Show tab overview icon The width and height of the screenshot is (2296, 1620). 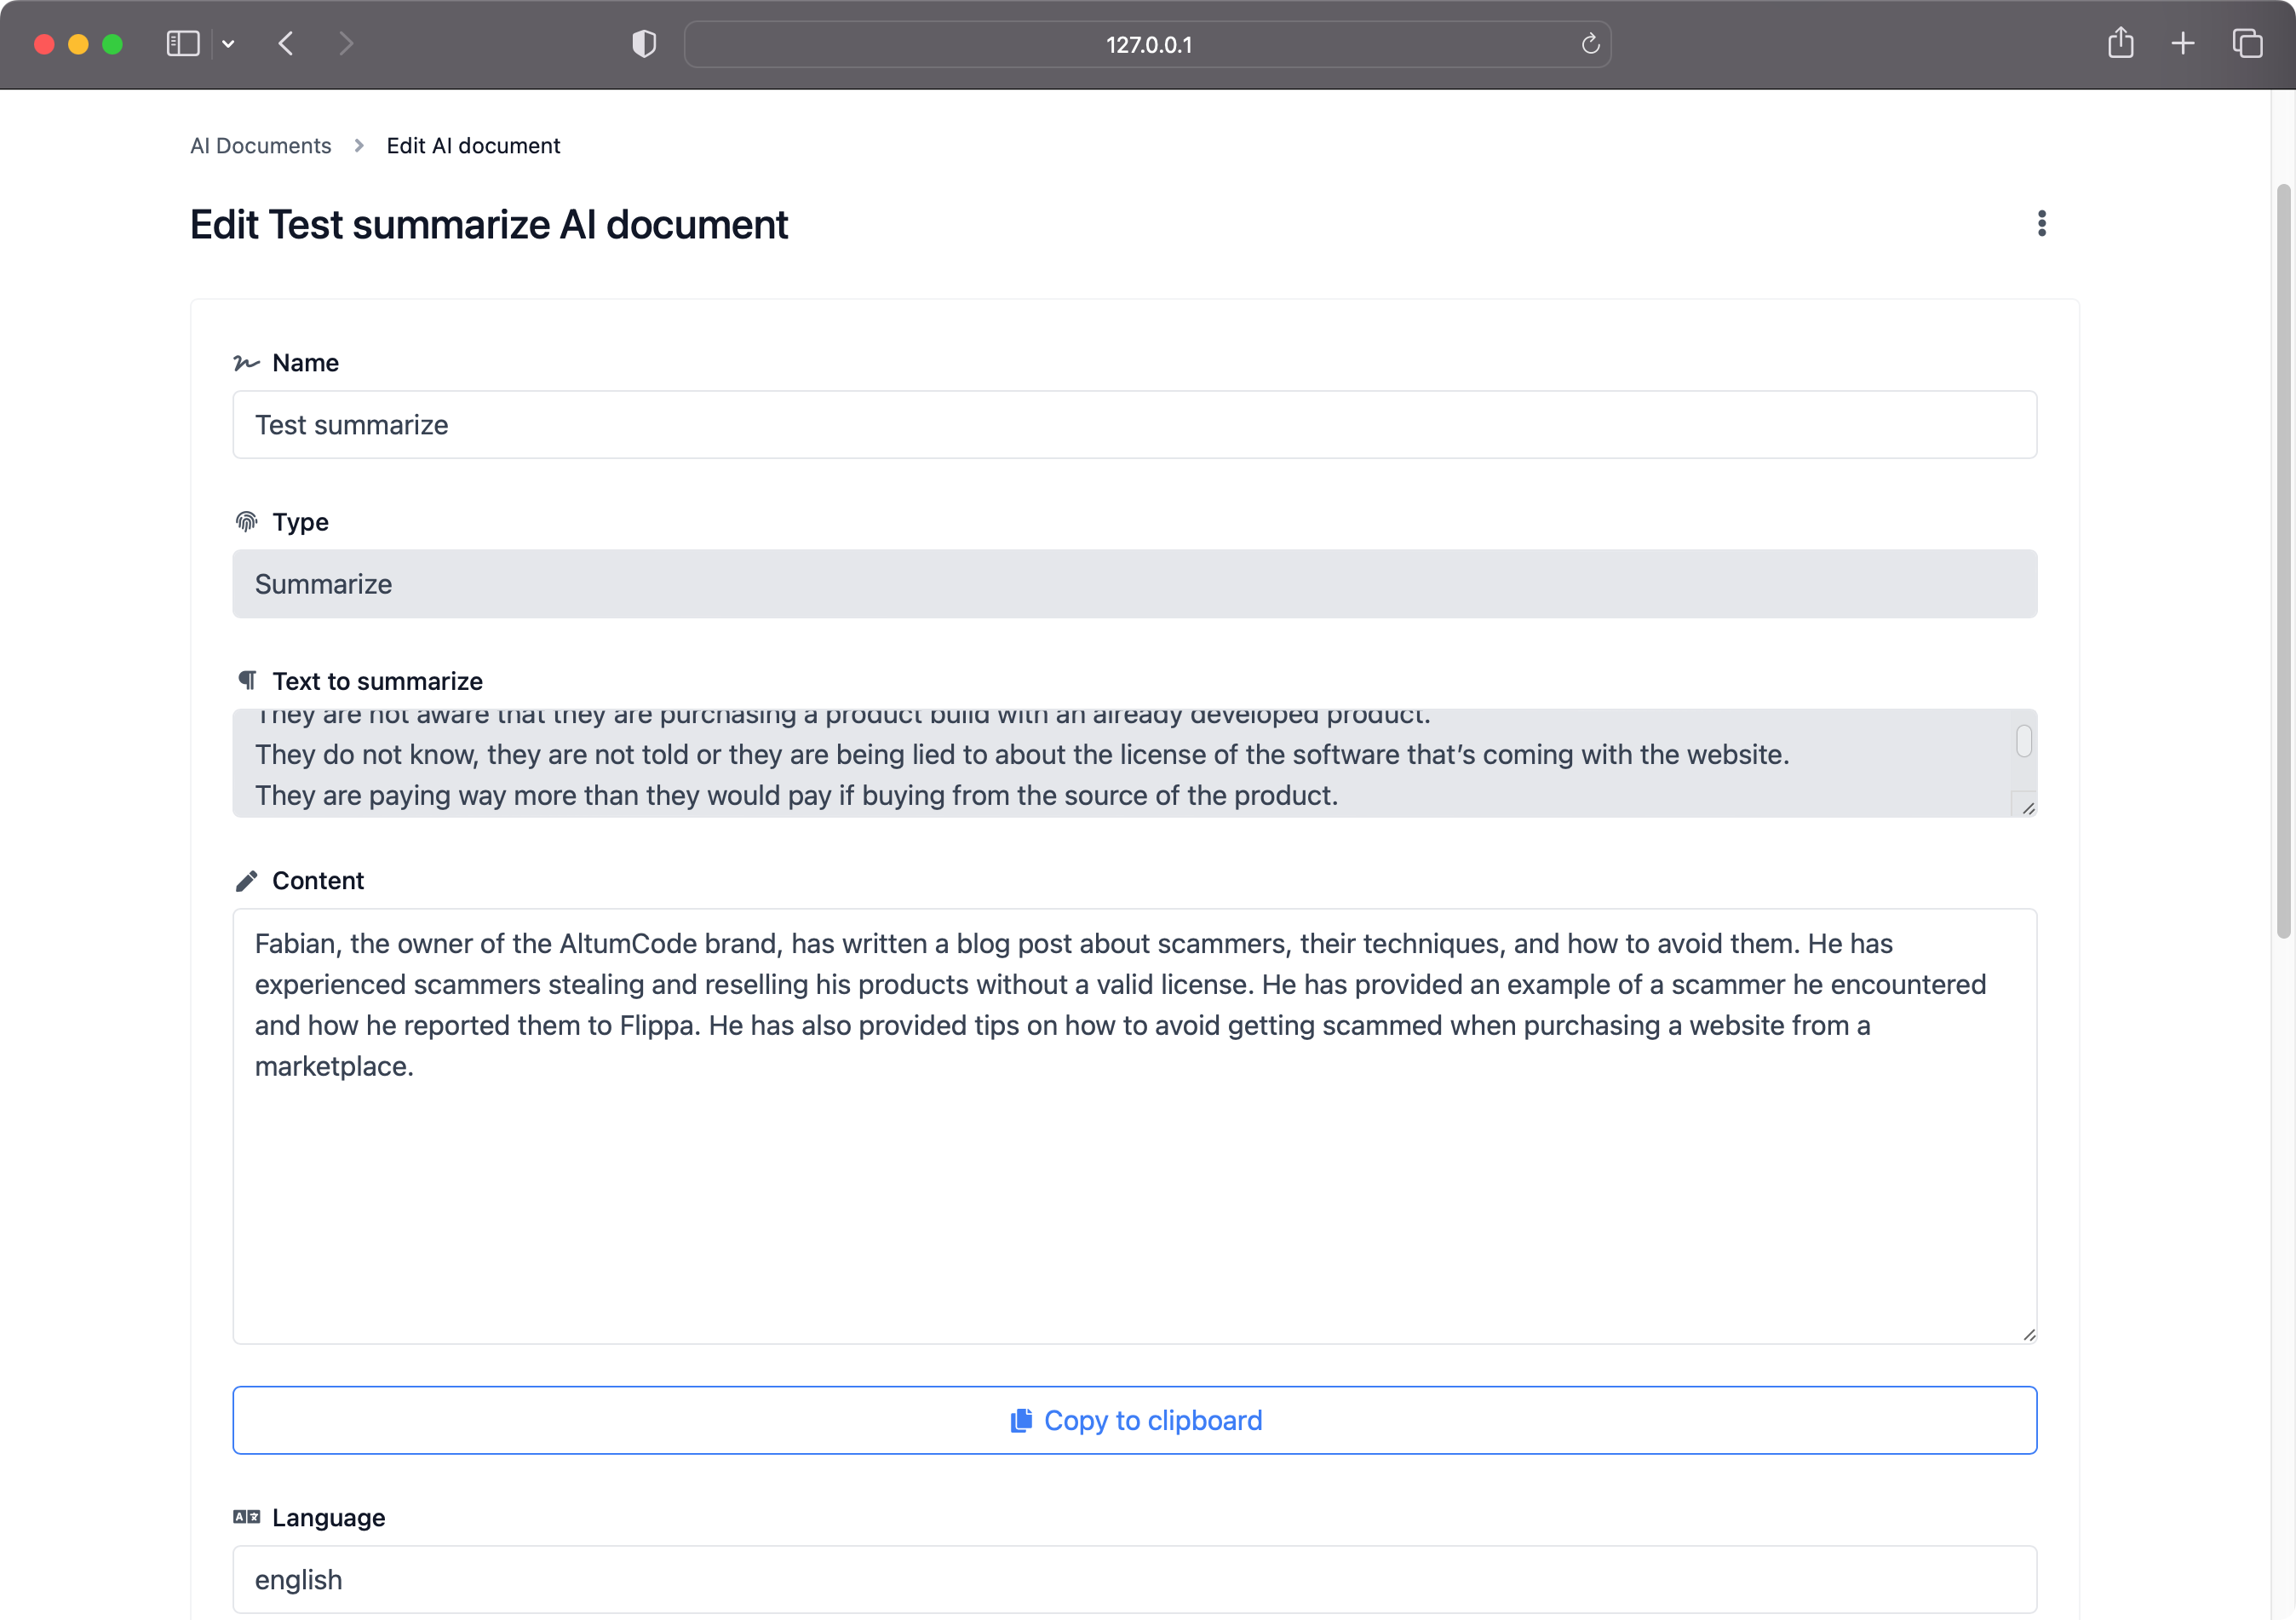pyautogui.click(x=2247, y=44)
